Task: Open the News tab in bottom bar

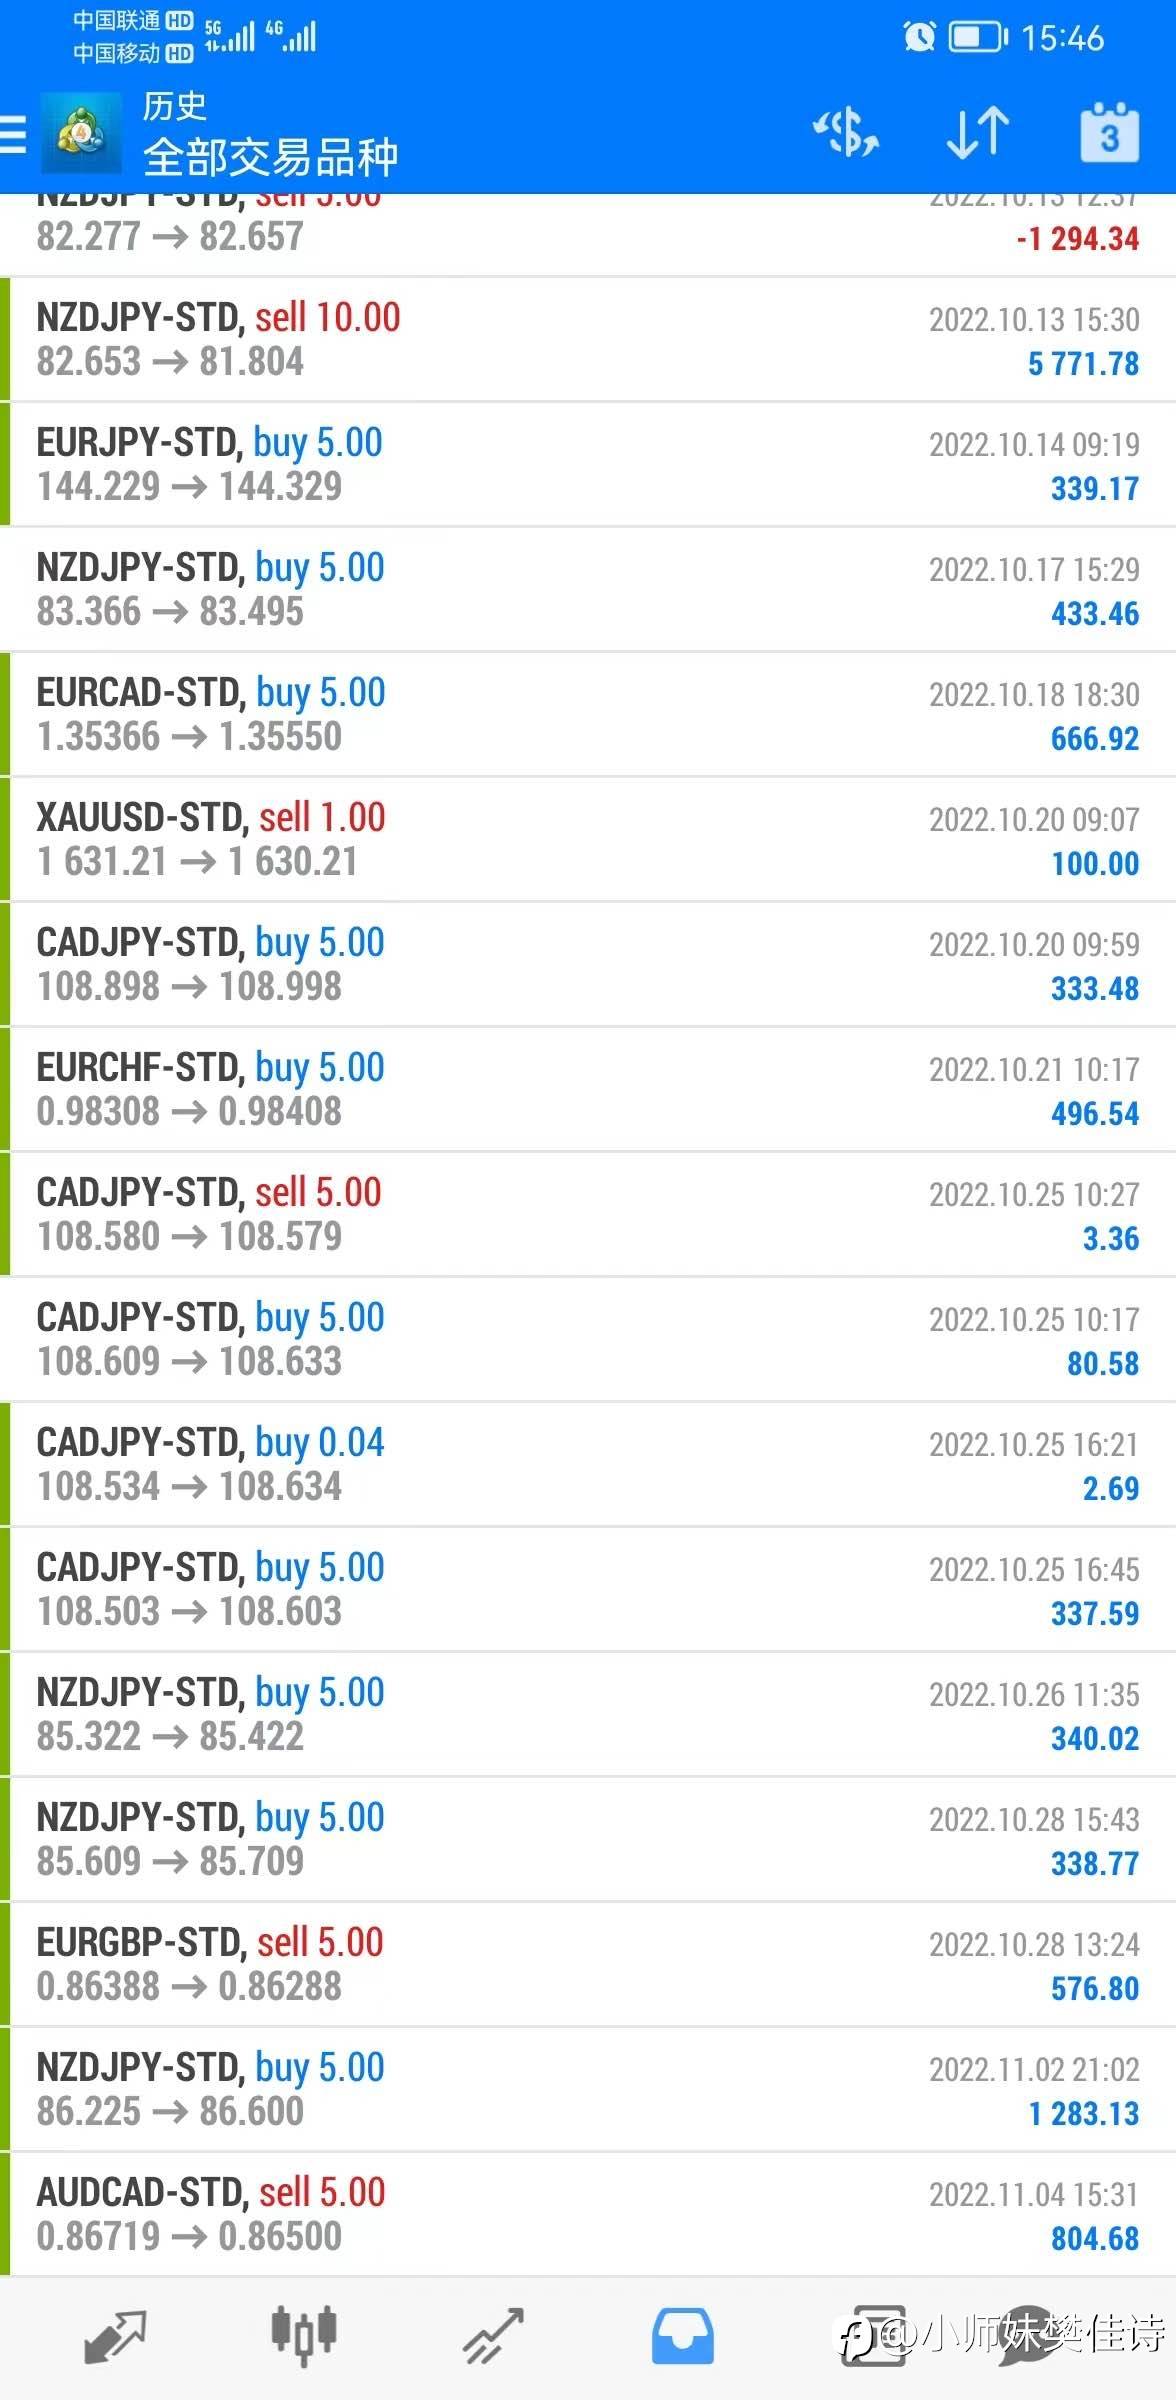Action: pyautogui.click(x=873, y=2336)
